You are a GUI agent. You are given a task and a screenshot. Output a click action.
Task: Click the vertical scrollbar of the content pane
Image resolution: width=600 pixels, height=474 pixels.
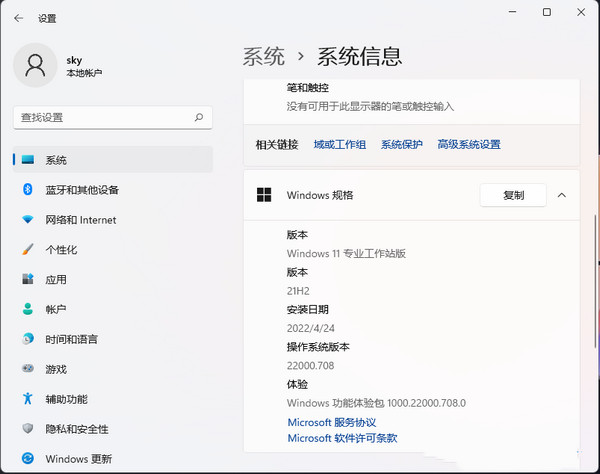pyautogui.click(x=595, y=281)
